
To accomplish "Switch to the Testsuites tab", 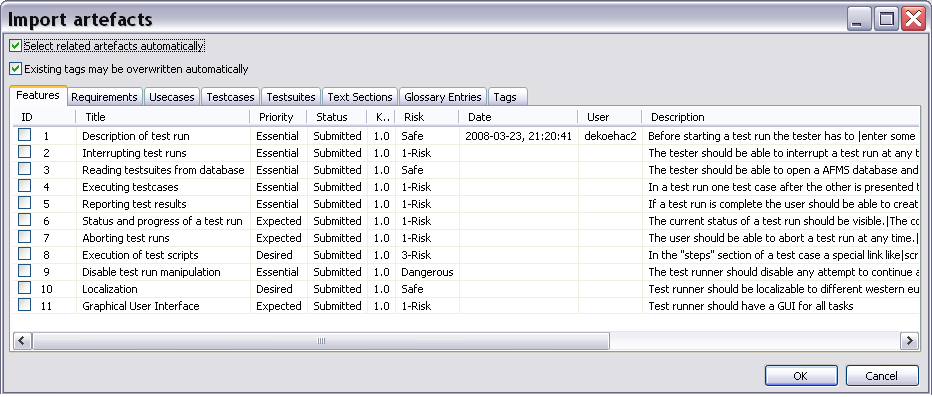I will click(291, 97).
